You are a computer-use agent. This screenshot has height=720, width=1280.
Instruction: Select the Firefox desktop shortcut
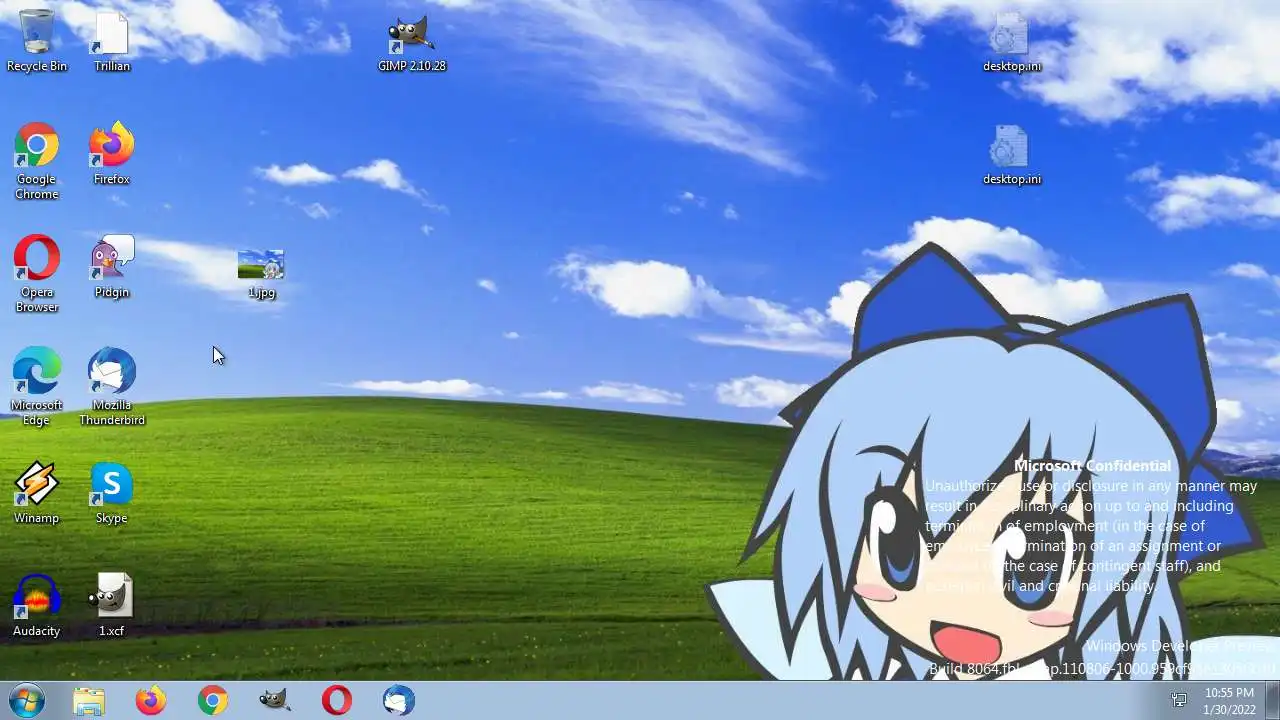point(112,155)
